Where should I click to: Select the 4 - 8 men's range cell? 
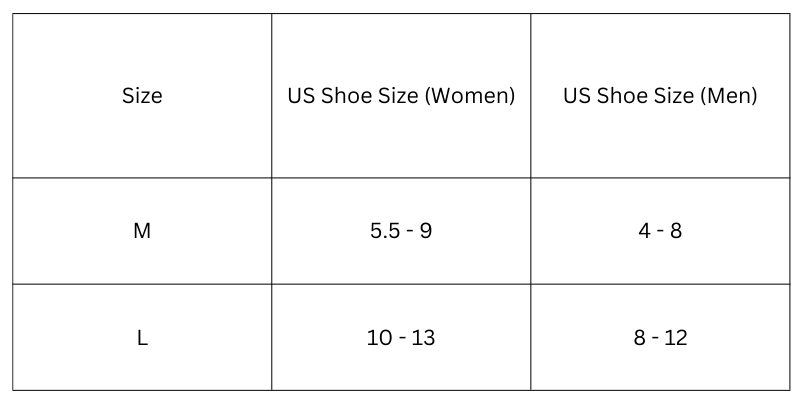660,231
